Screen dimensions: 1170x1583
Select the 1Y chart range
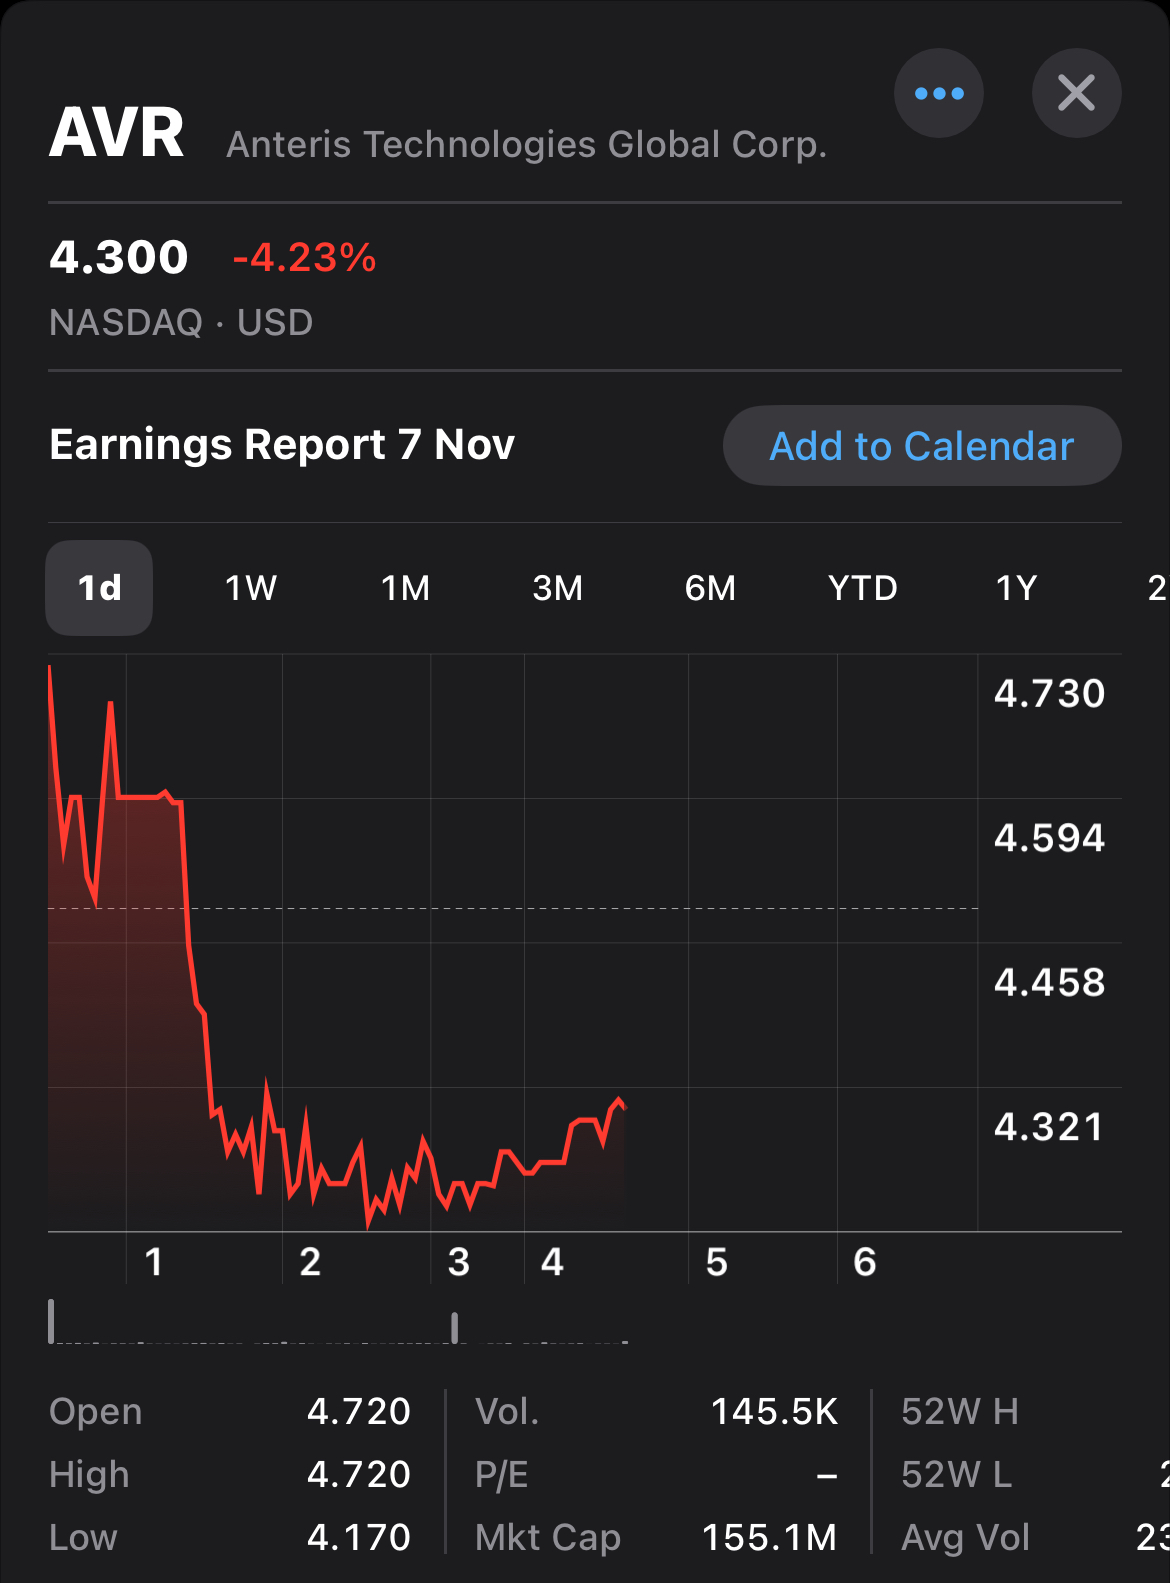pyautogui.click(x=1016, y=588)
